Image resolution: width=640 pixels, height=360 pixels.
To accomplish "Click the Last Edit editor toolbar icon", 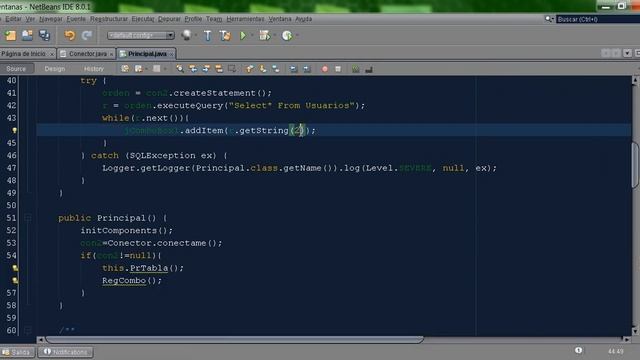I will pos(125,69).
